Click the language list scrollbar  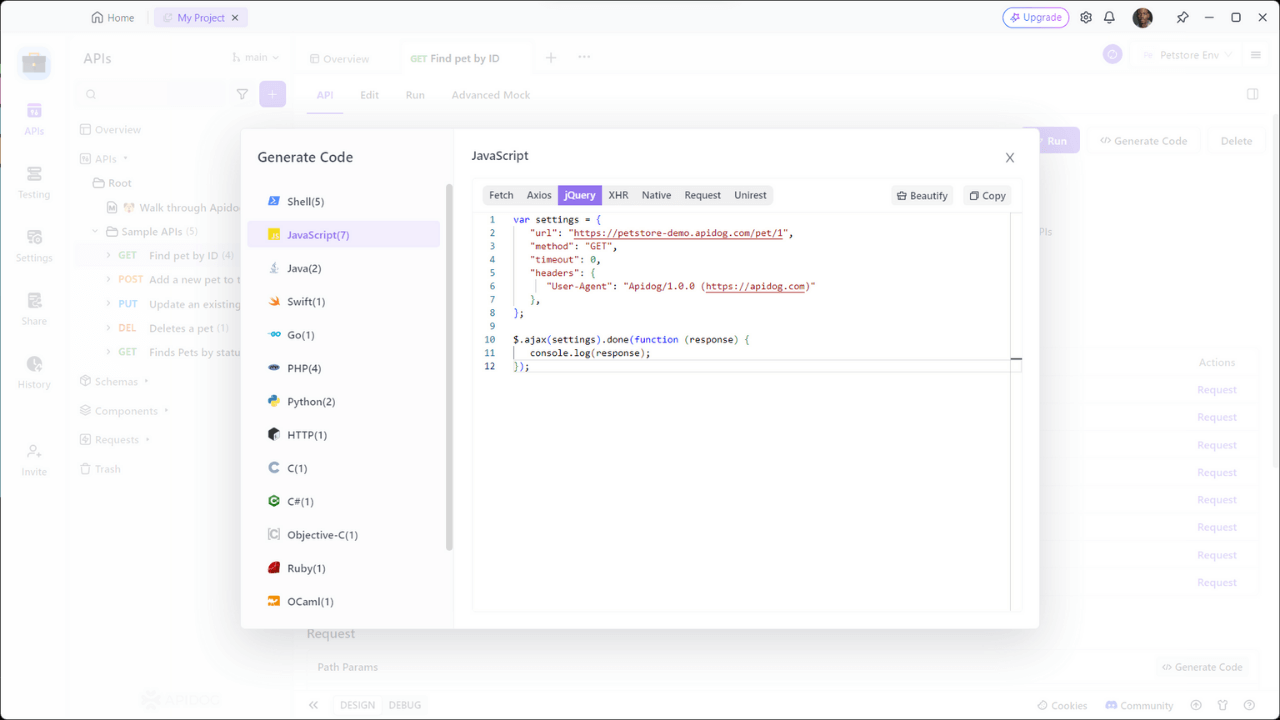449,367
